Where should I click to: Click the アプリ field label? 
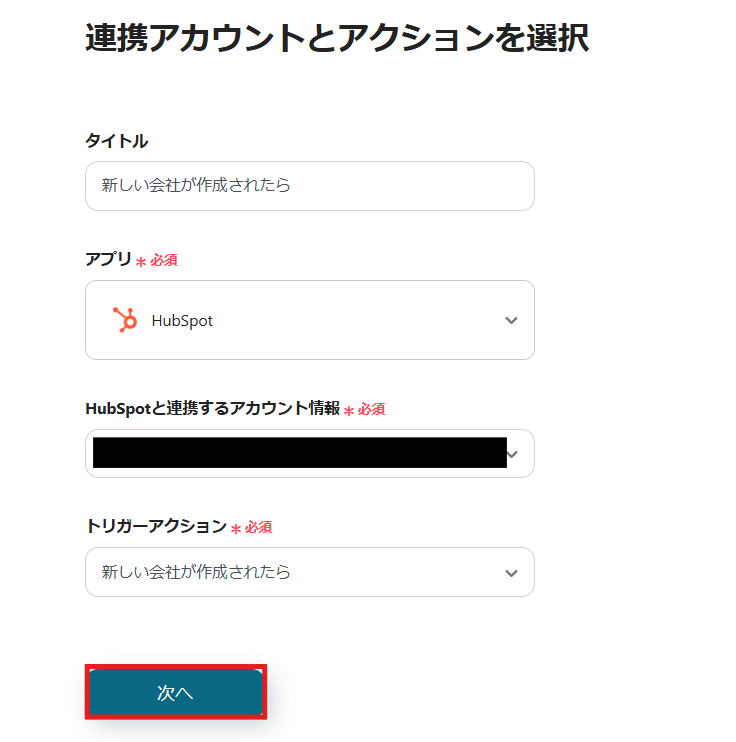coord(108,259)
